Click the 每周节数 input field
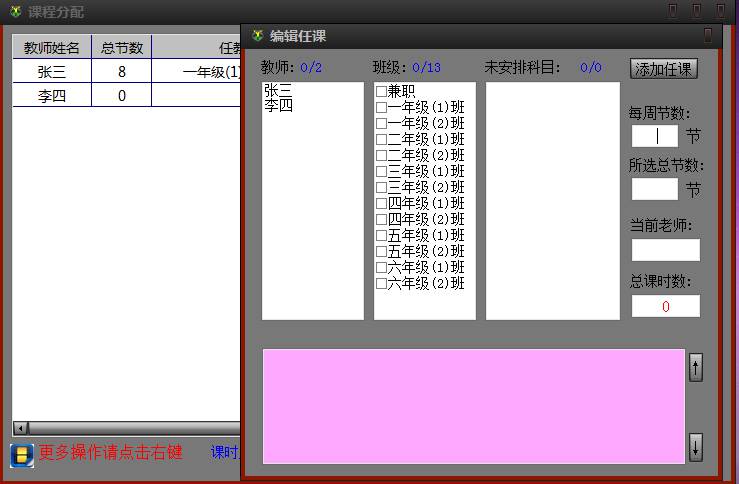The height and width of the screenshot is (484, 739). [655, 136]
